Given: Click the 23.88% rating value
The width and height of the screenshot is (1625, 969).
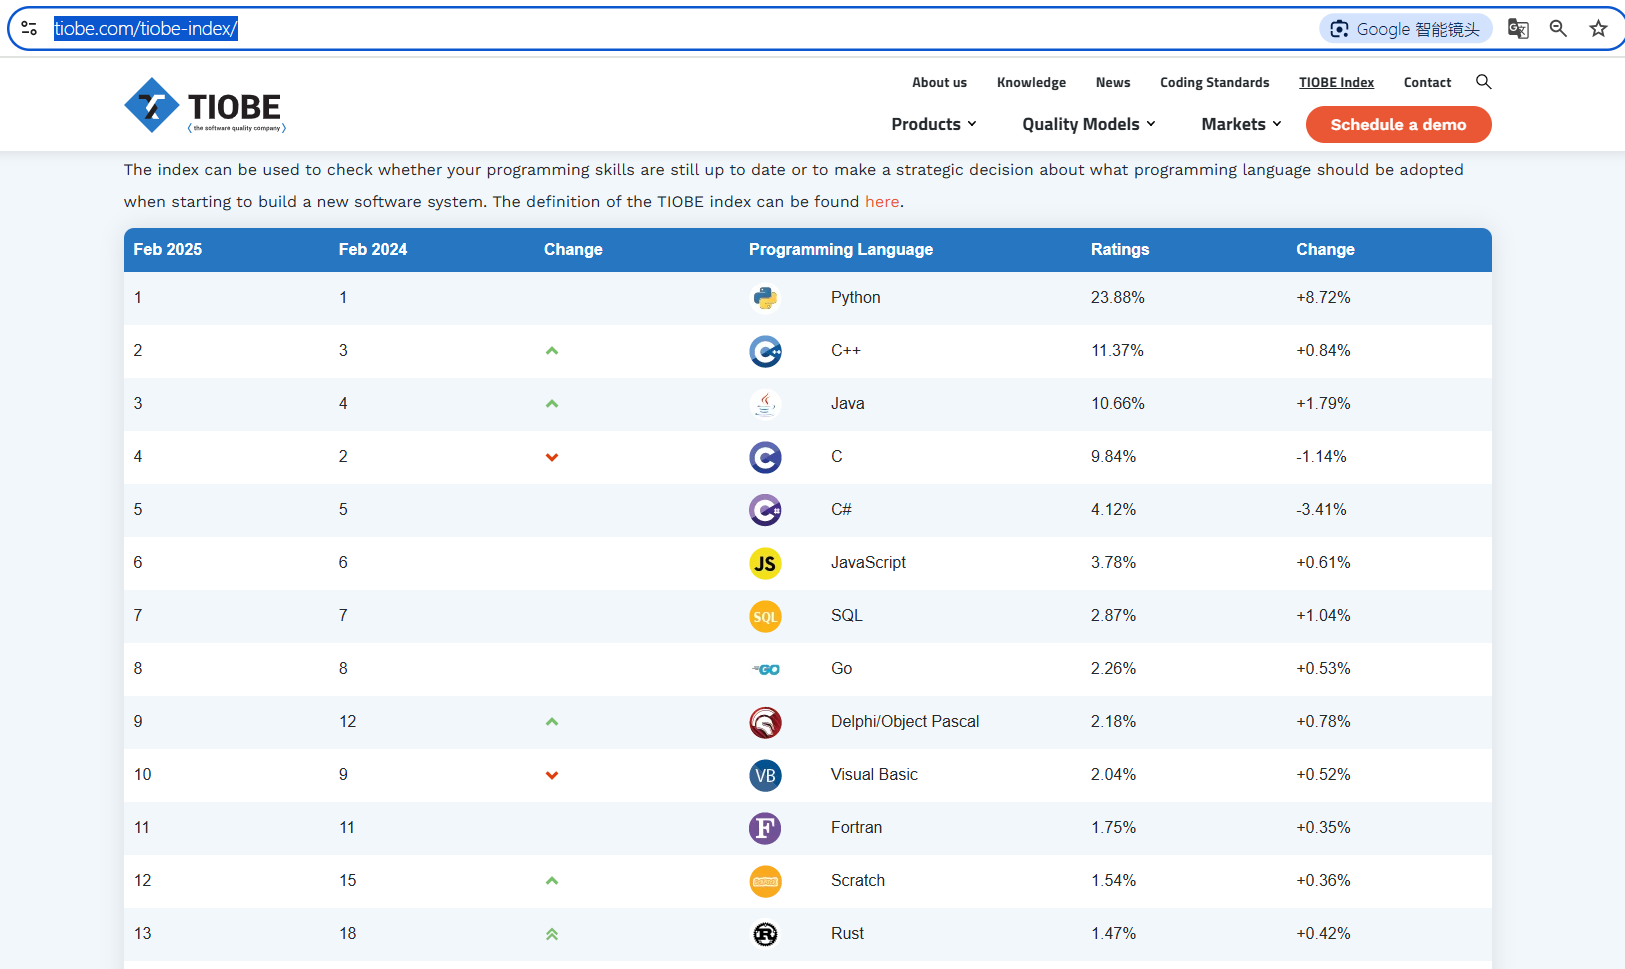Looking at the screenshot, I should point(1118,298).
